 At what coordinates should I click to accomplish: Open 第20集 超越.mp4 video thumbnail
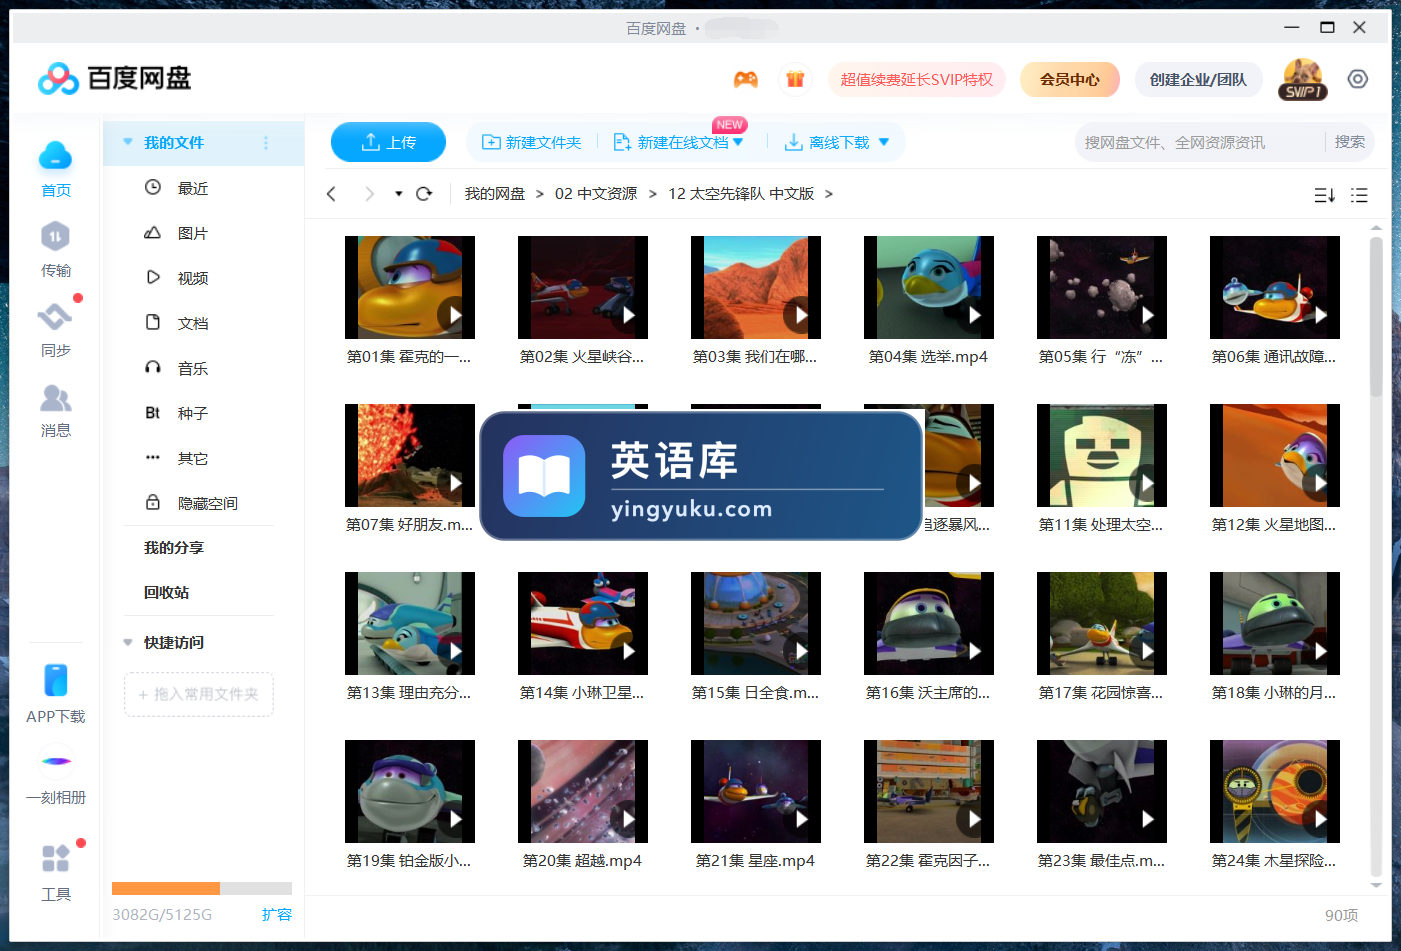click(x=583, y=791)
